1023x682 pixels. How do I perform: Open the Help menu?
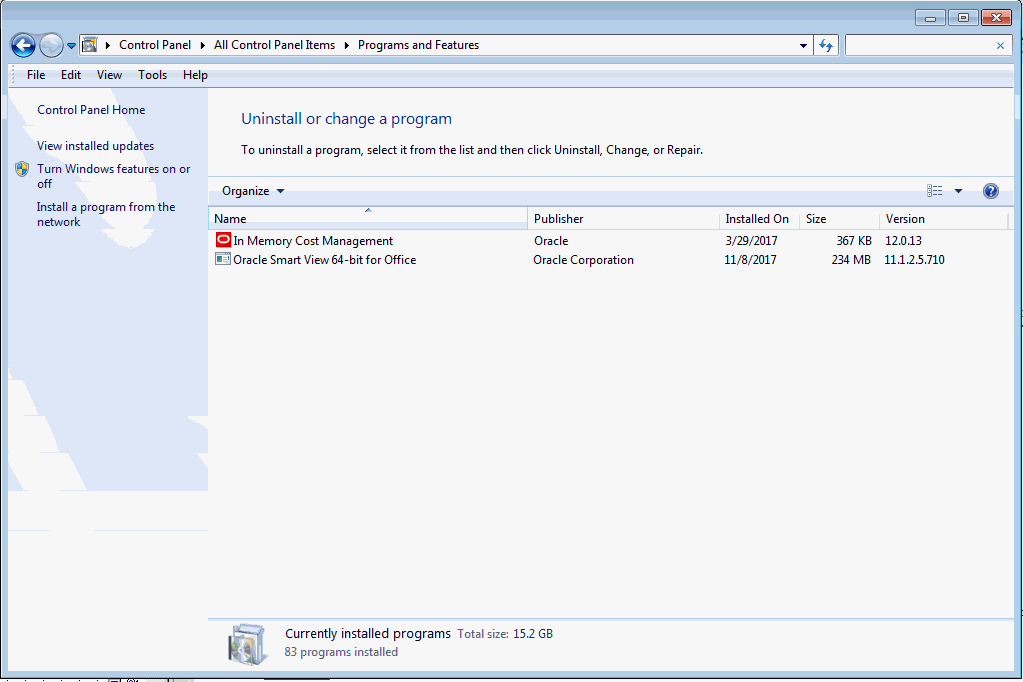pos(195,75)
